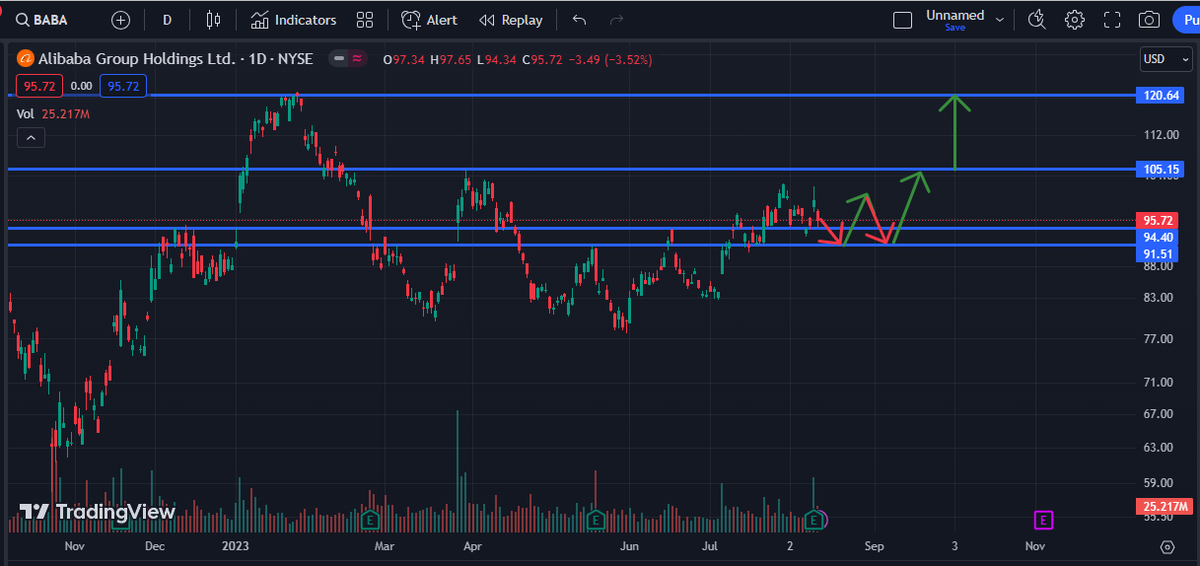Select the 94.40 horizontal line price label
1200x566 pixels.
point(1160,237)
